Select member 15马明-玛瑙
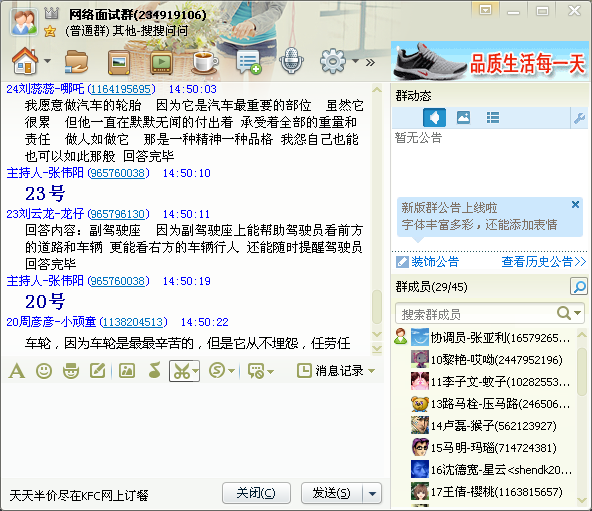 pyautogui.click(x=484, y=448)
